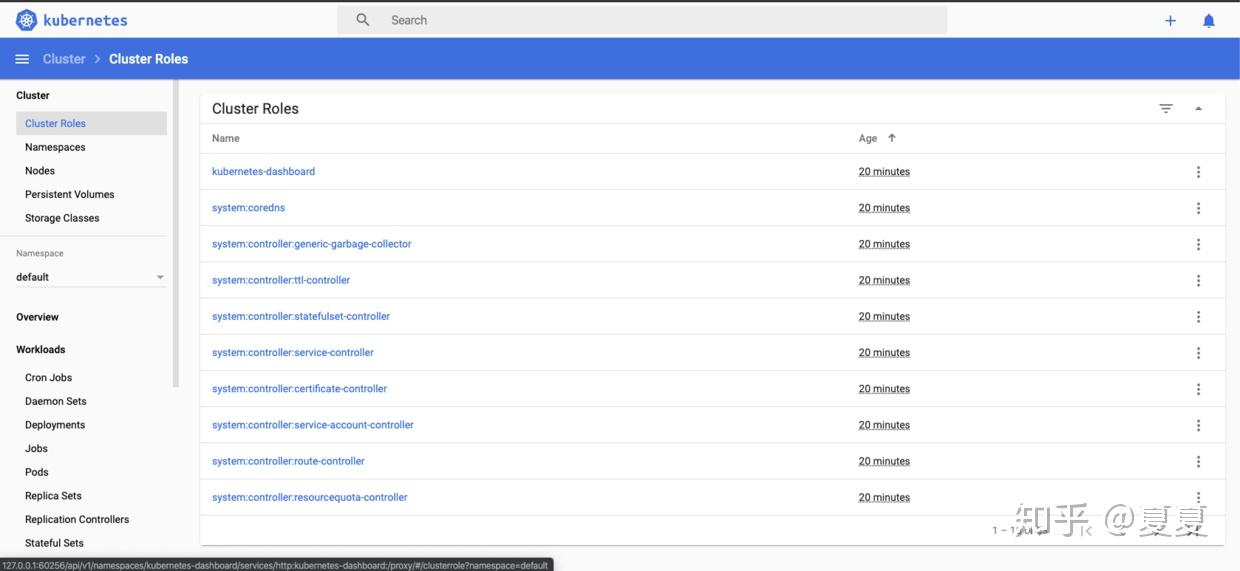The width and height of the screenshot is (1240, 571).
Task: Select Namespaces in the sidebar
Action: pyautogui.click(x=55, y=147)
